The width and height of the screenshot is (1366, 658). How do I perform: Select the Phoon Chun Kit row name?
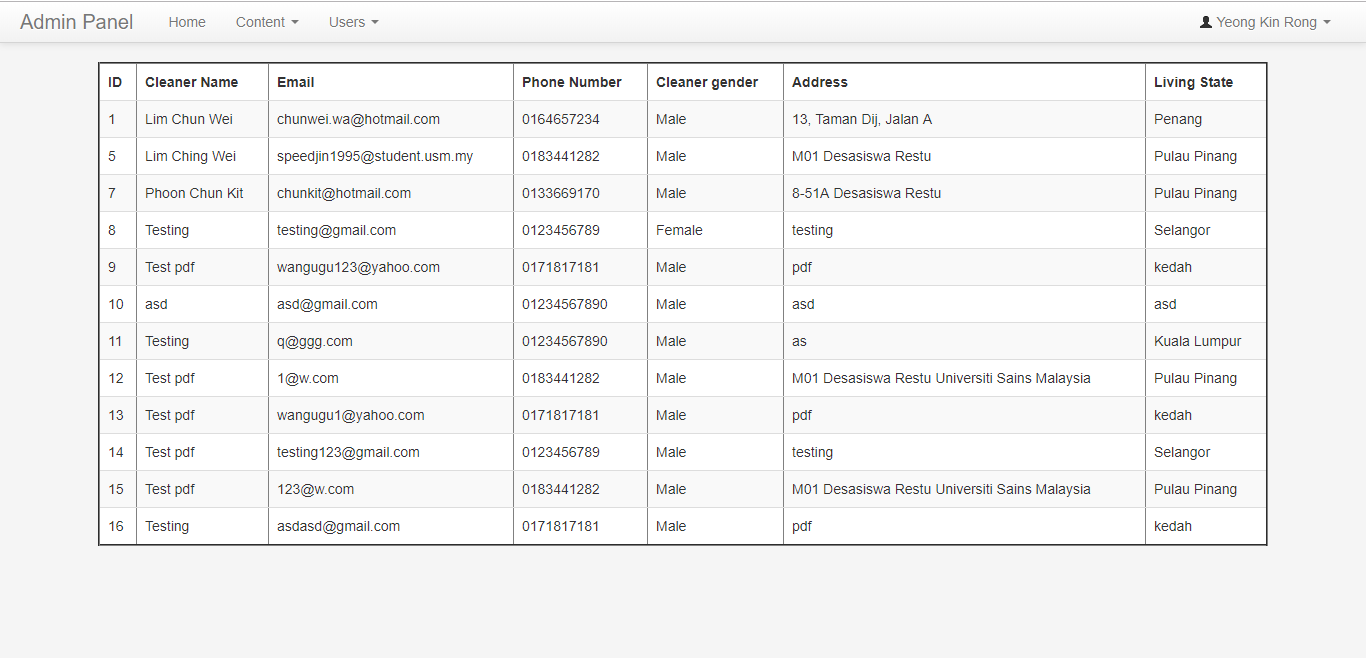point(194,193)
